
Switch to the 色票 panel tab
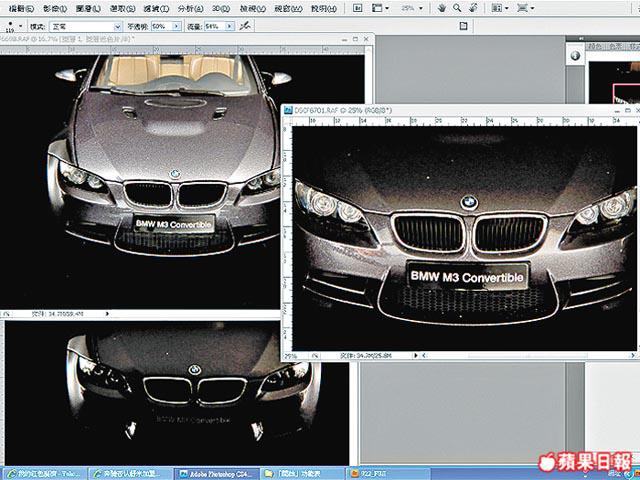616,47
